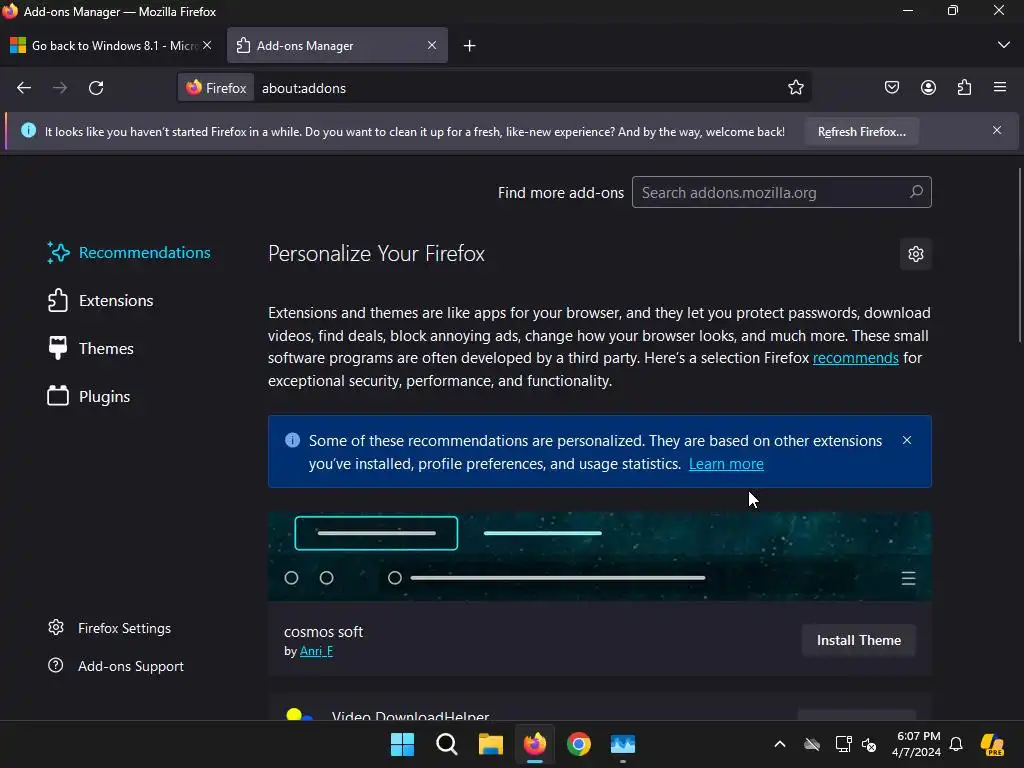
Task: Open the Firefox application hamburger menu
Action: click(1000, 88)
